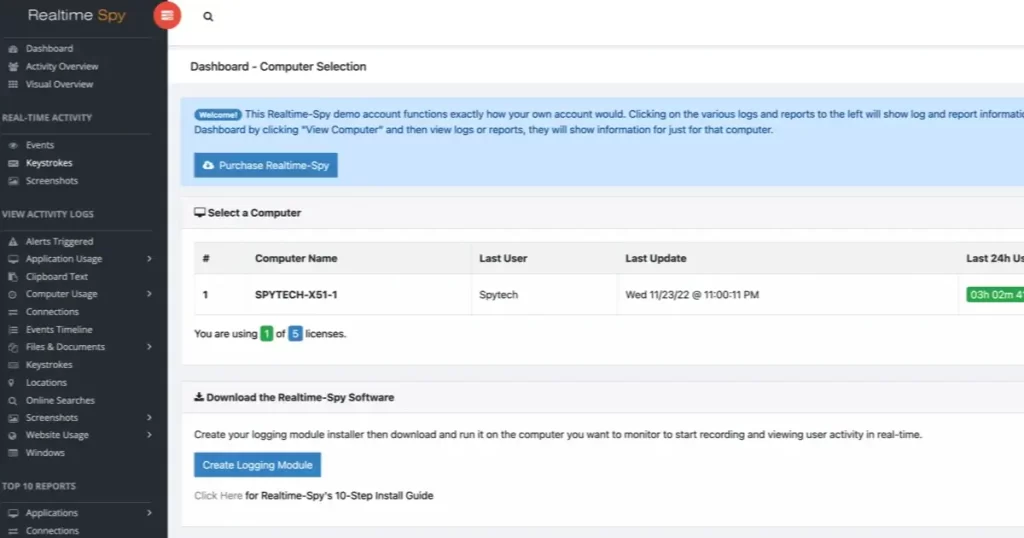Viewport: 1024px width, 538px height.
Task: Open the Windows log entry
Action: [x=45, y=452]
